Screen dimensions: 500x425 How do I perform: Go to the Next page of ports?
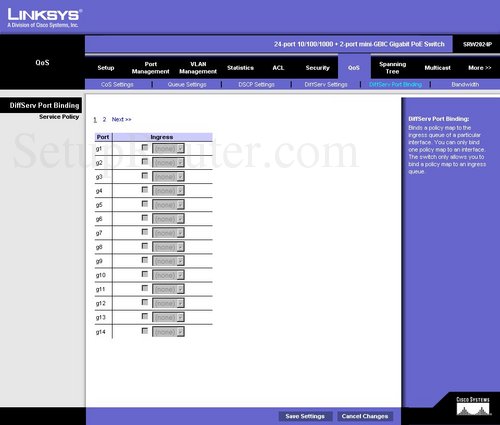[121, 119]
